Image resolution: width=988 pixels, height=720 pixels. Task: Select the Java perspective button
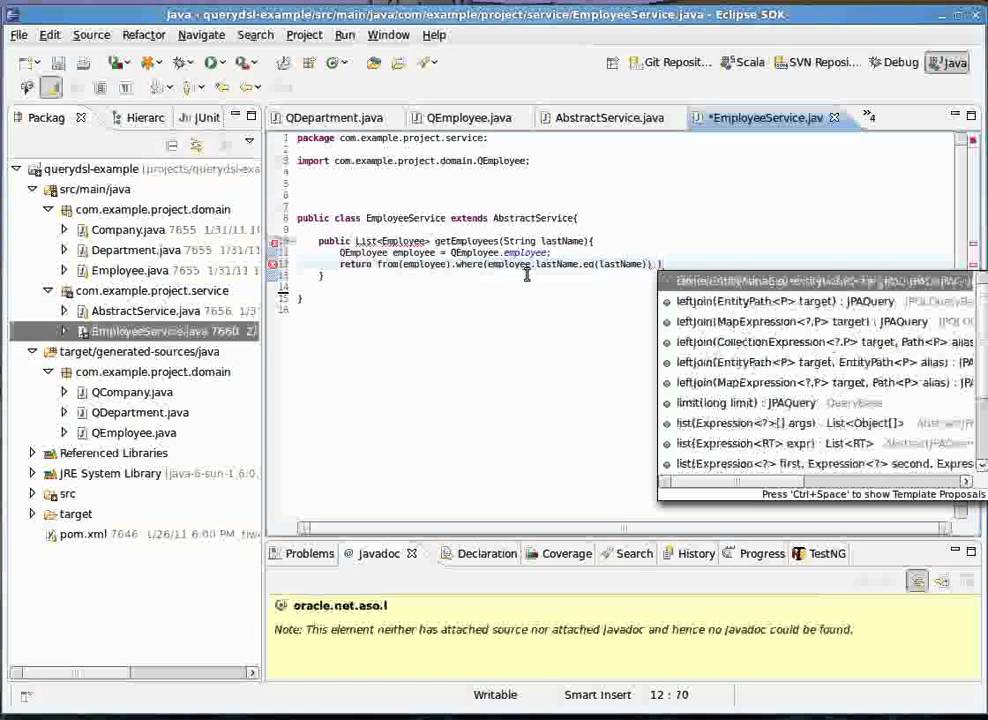click(x=947, y=62)
